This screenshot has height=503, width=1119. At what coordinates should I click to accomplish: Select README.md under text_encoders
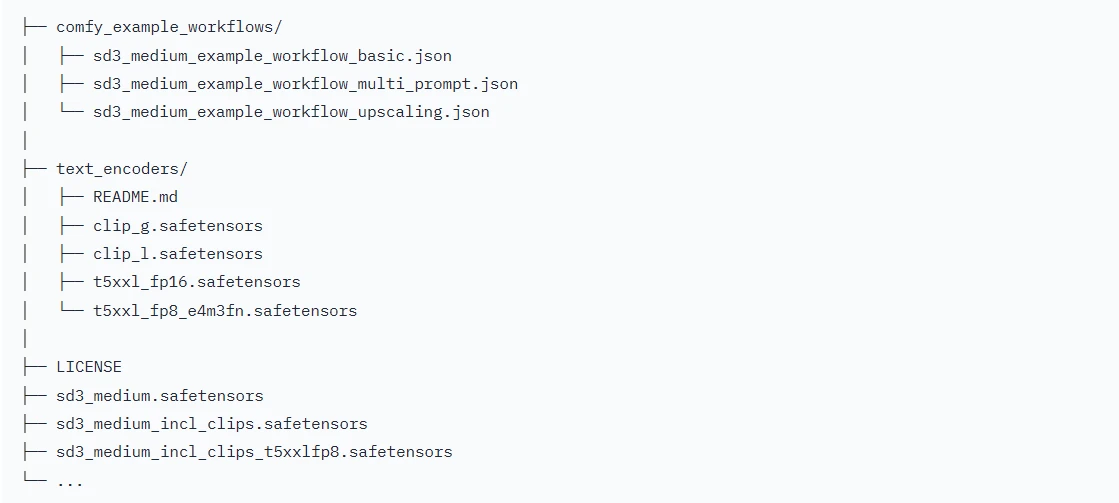(x=135, y=197)
